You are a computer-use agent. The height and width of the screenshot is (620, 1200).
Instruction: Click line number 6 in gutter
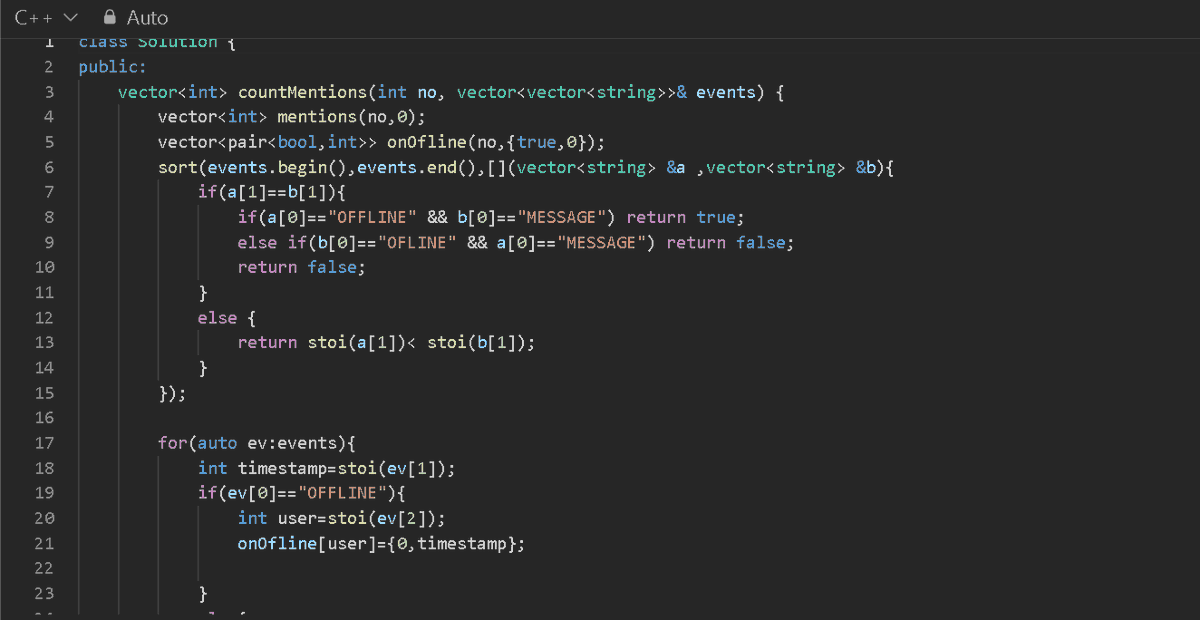[x=49, y=167]
